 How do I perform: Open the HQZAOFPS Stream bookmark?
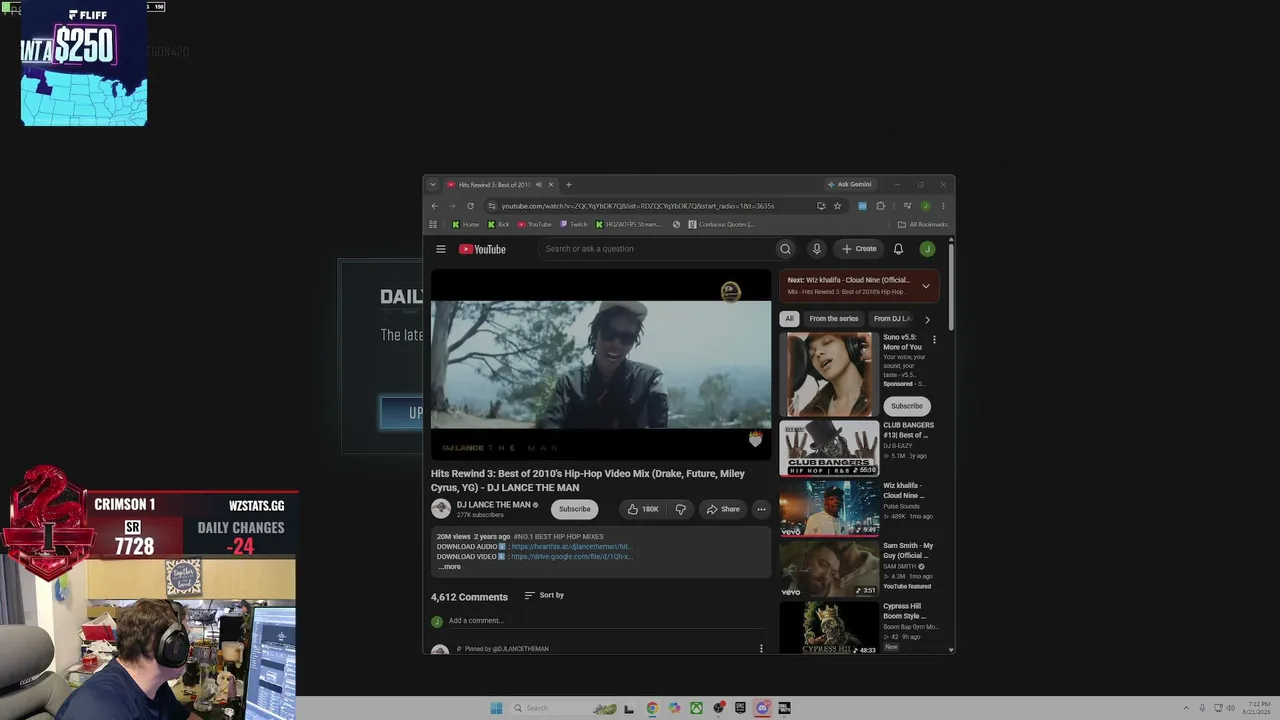628,224
